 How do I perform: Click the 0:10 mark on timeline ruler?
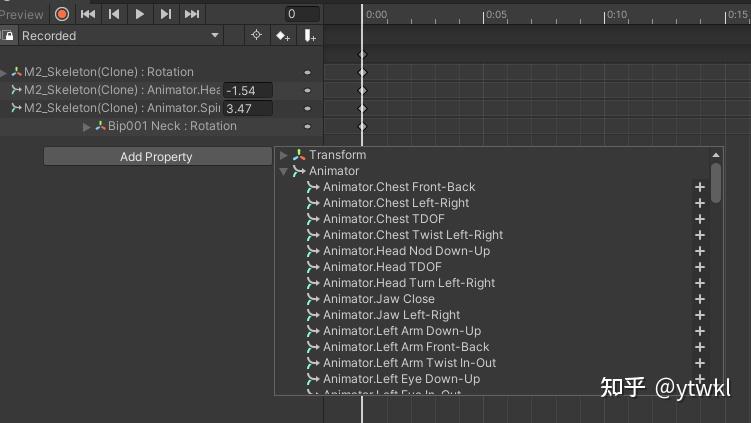[x=616, y=15]
